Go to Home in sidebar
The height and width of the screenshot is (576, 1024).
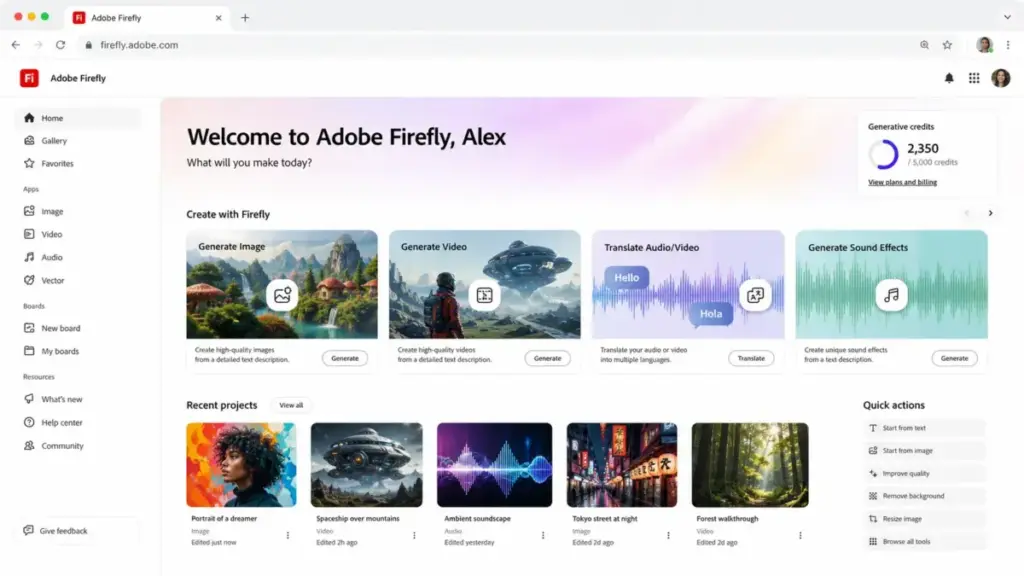coord(77,118)
